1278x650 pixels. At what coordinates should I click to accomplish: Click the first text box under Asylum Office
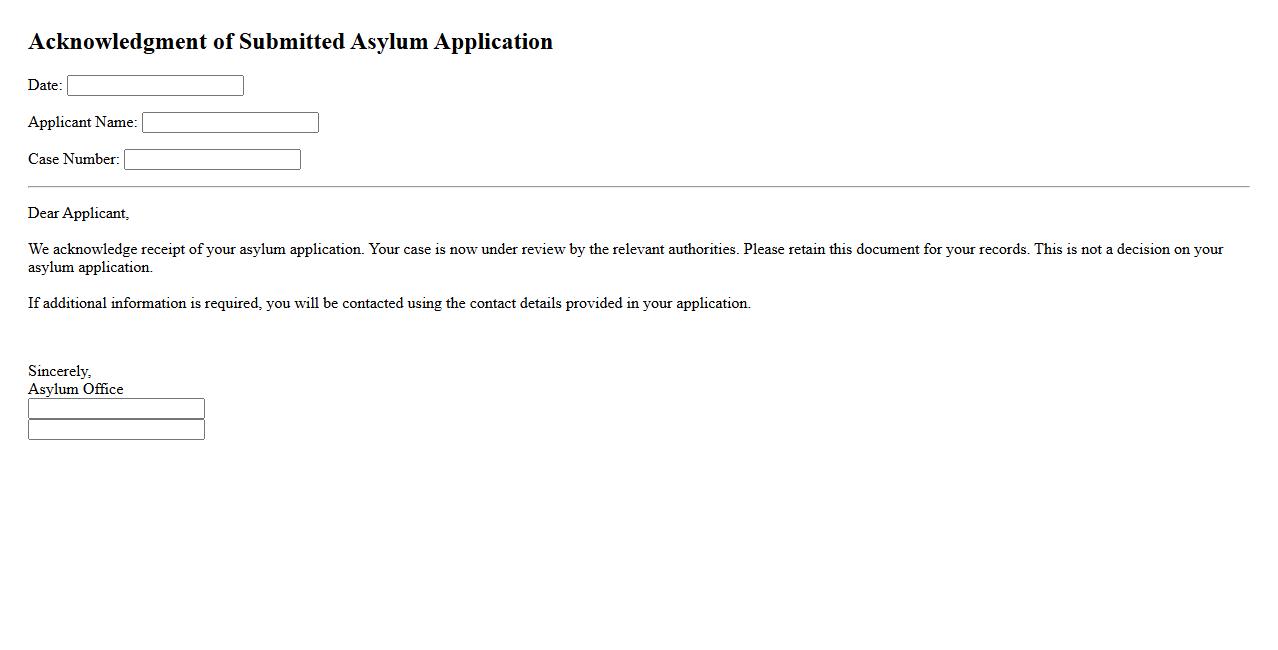pyautogui.click(x=116, y=408)
